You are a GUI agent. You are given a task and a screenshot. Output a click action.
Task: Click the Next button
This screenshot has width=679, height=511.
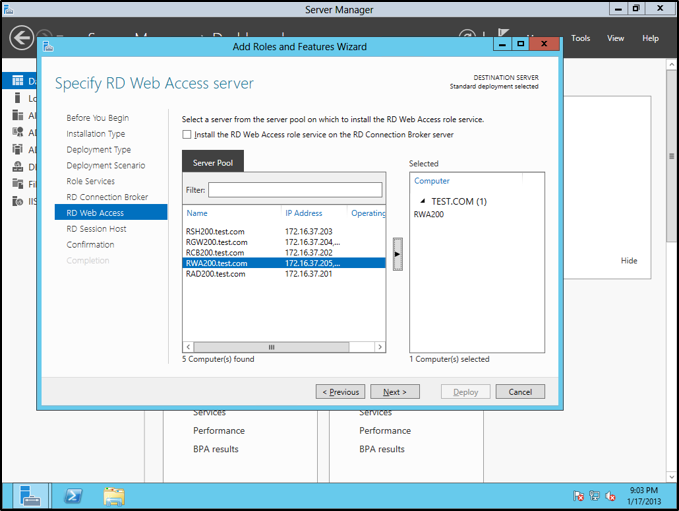[394, 392]
